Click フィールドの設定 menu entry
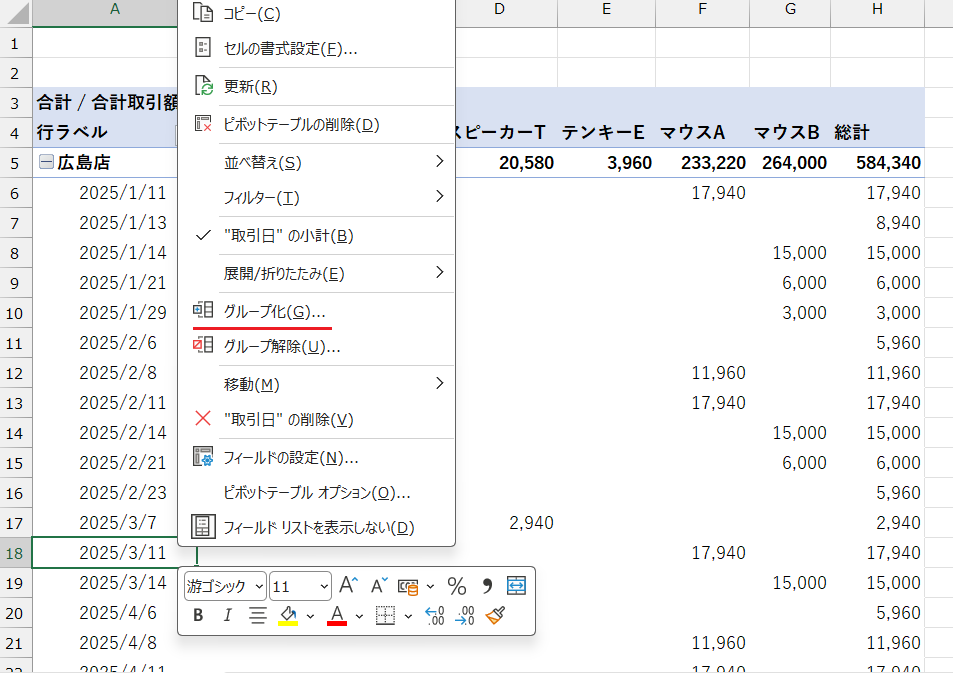This screenshot has width=953, height=673. [291, 458]
